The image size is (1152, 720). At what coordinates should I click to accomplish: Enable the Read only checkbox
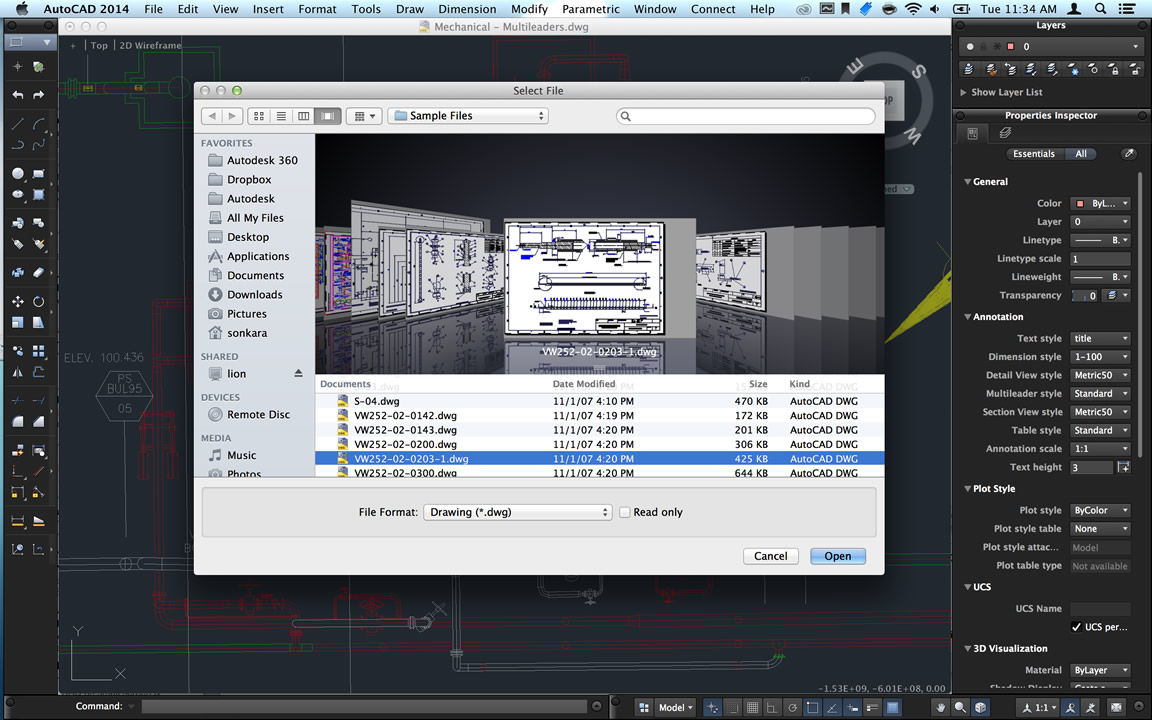(624, 512)
